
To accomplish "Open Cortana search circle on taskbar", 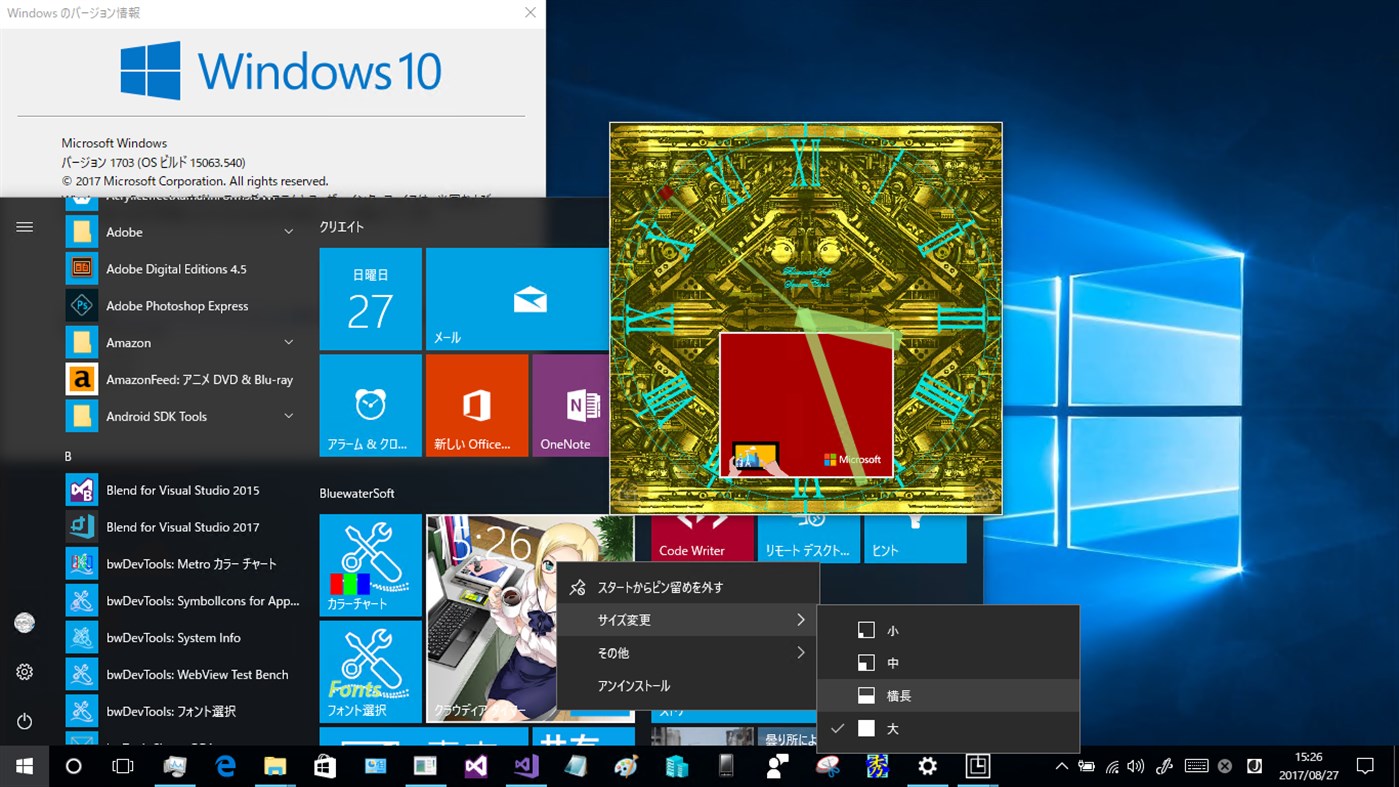I will coord(73,767).
